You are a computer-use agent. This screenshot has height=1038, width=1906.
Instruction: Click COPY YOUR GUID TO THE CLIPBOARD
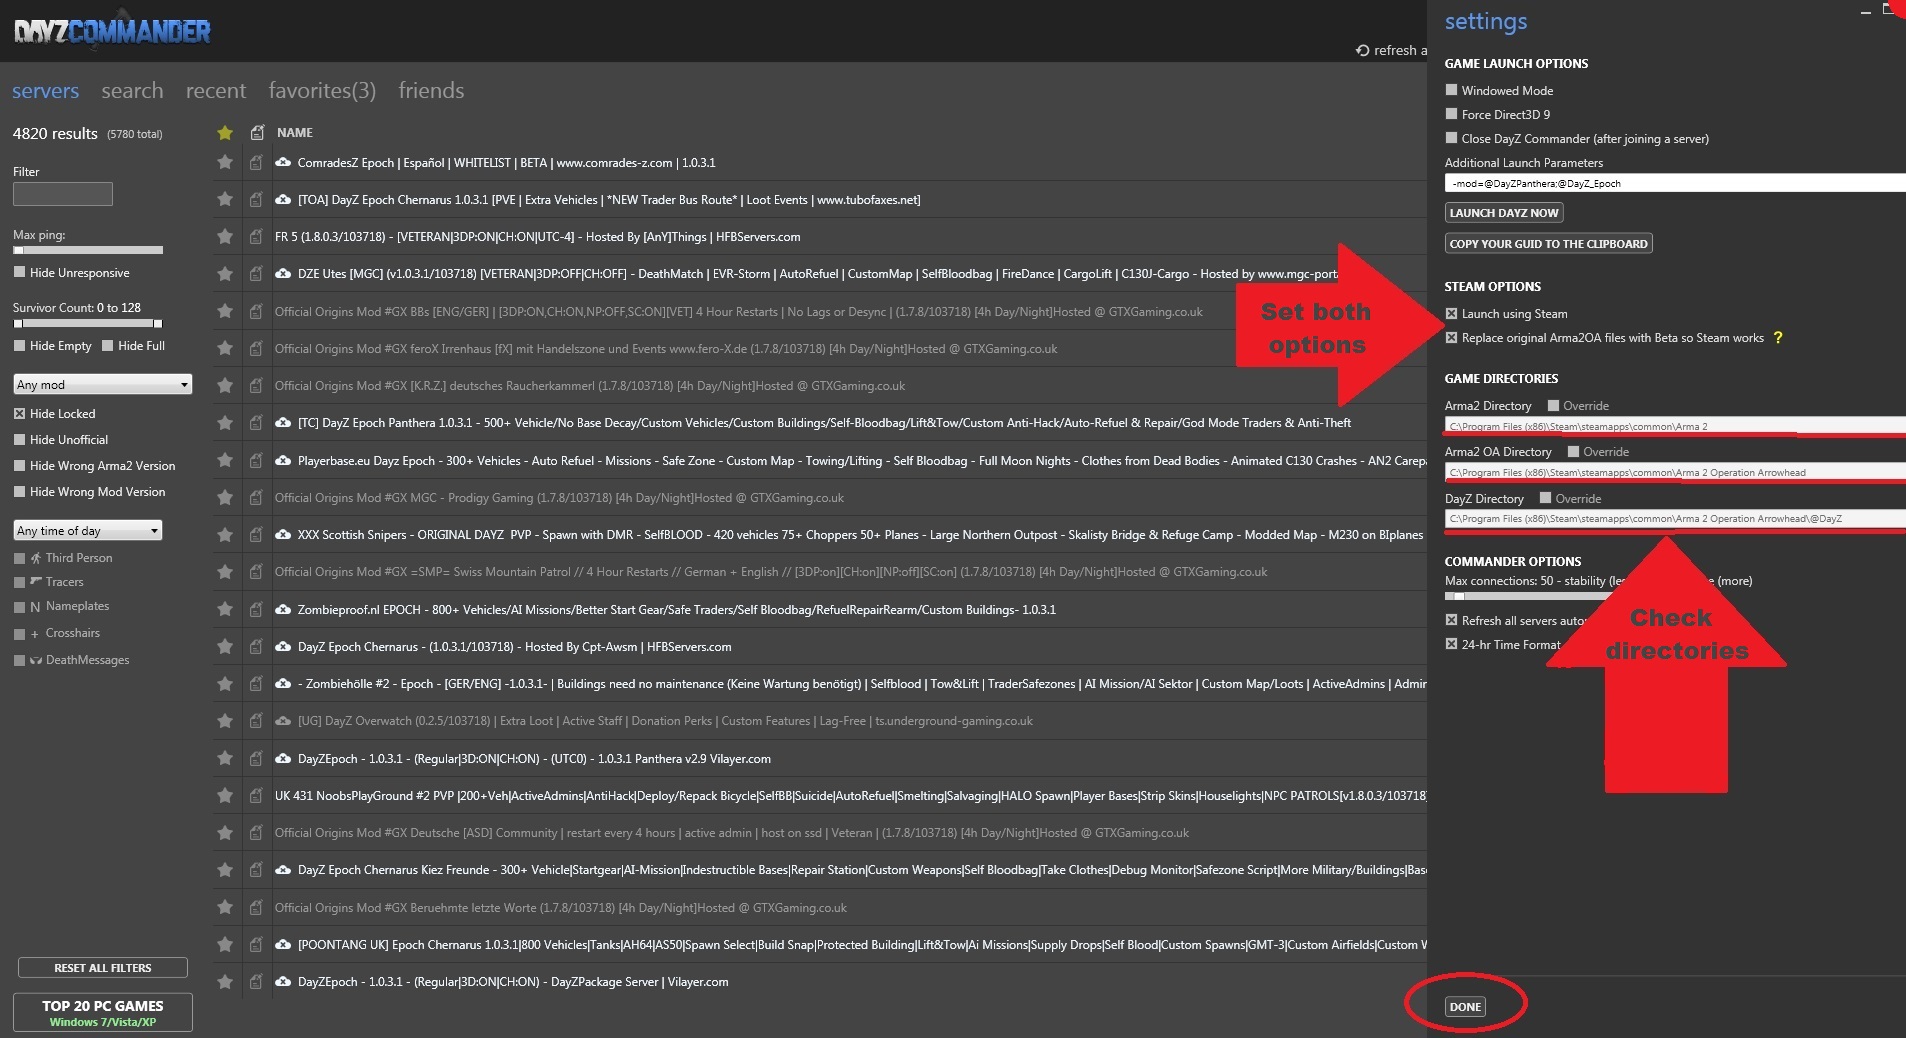[1548, 243]
